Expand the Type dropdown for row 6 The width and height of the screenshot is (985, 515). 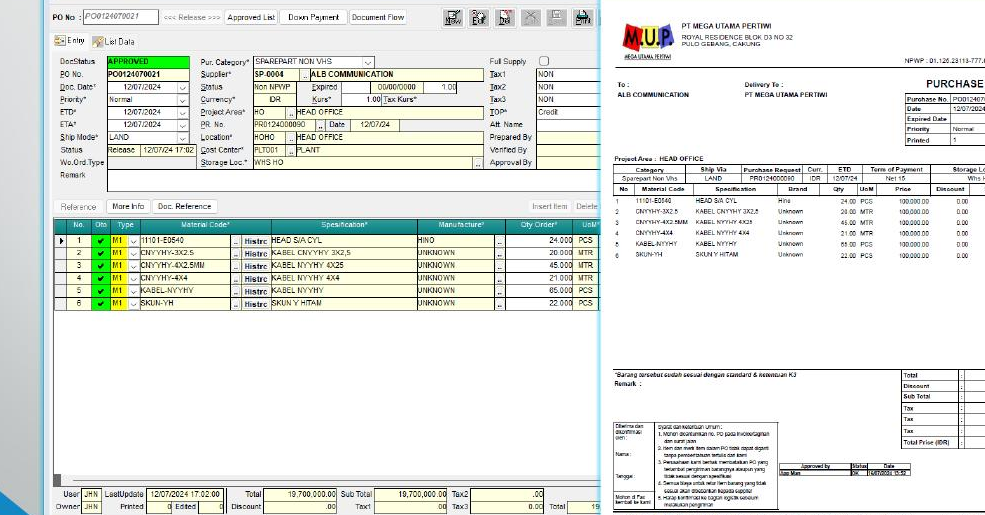pyautogui.click(x=134, y=303)
